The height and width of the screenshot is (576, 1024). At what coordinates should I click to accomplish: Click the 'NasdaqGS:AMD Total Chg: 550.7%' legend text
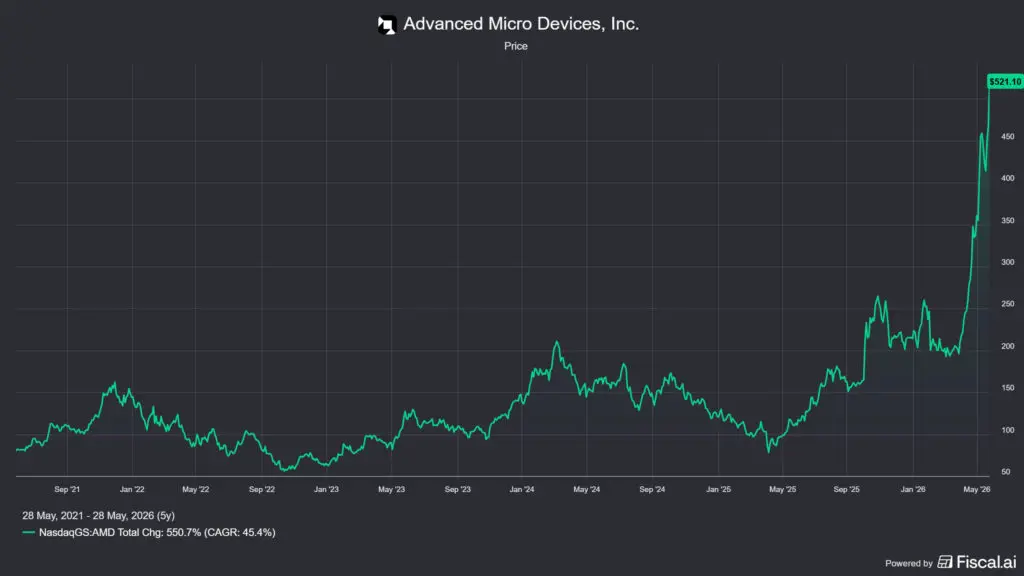120,533
